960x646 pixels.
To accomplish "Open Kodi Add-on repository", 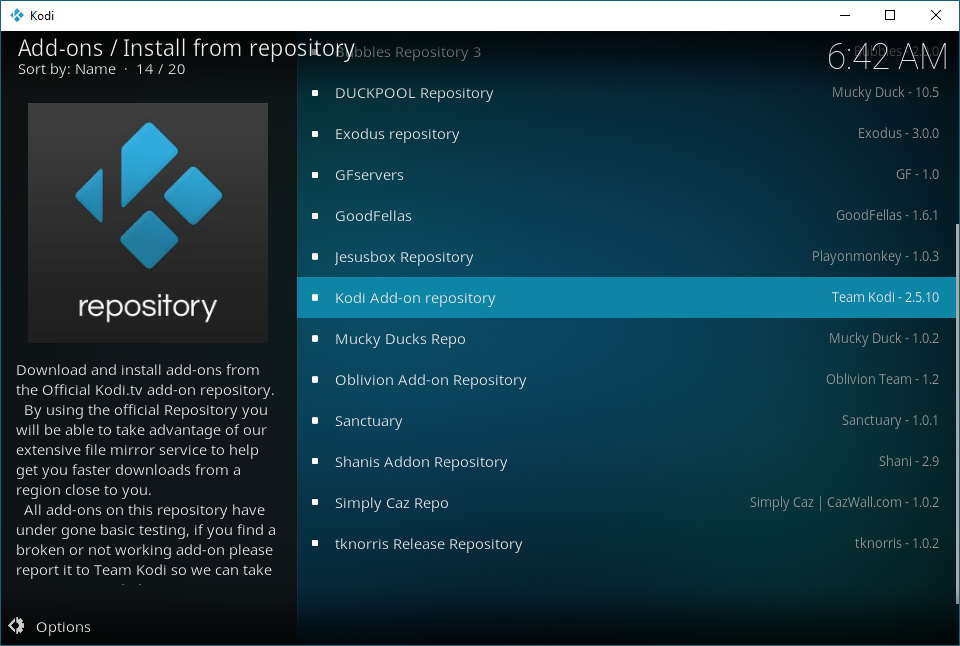I will tap(628, 298).
